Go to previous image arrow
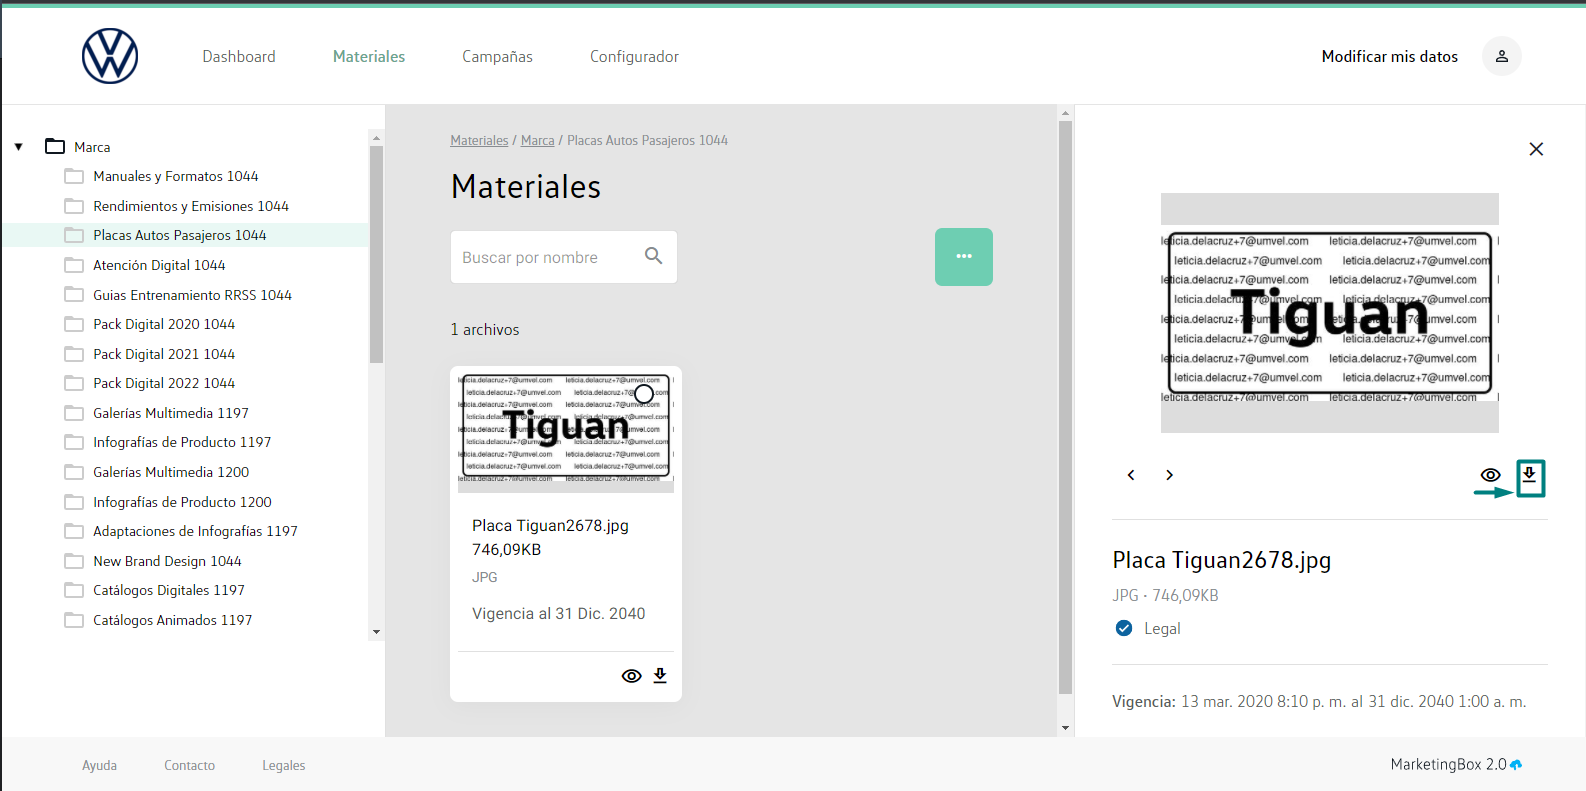Viewport: 1586px width, 791px height. tap(1131, 475)
